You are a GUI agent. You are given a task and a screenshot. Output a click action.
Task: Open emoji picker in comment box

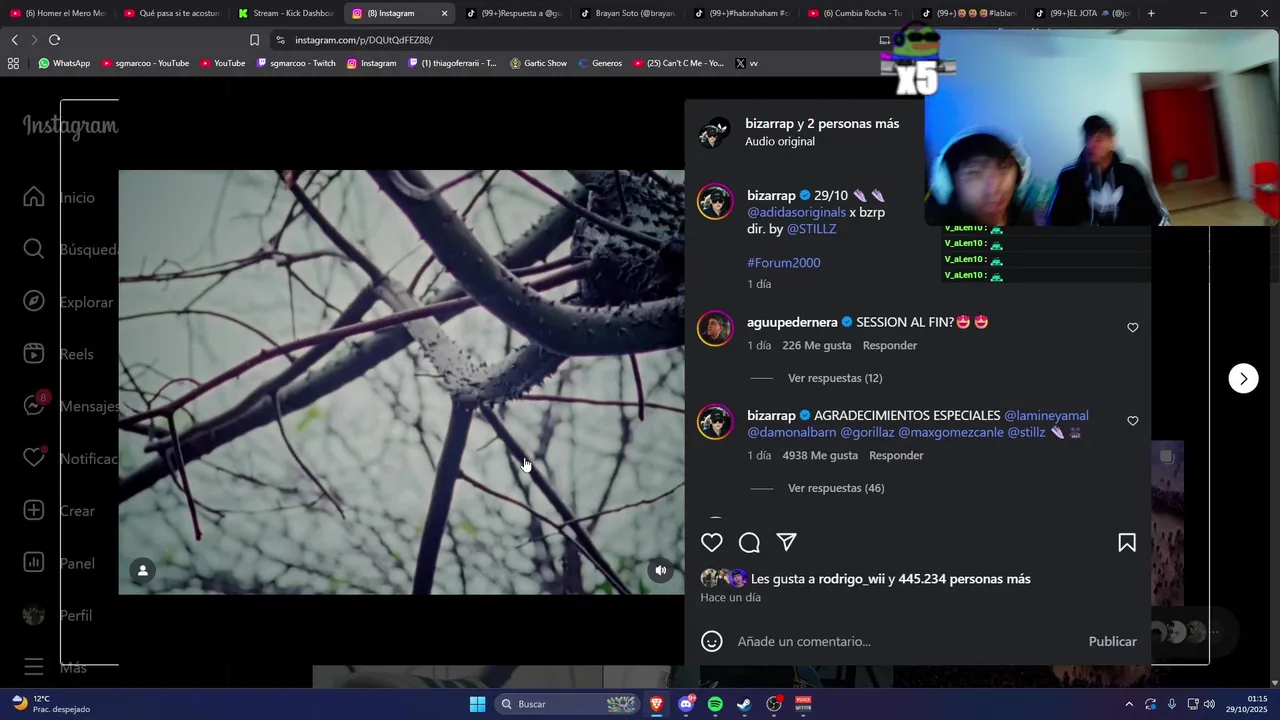coord(712,641)
